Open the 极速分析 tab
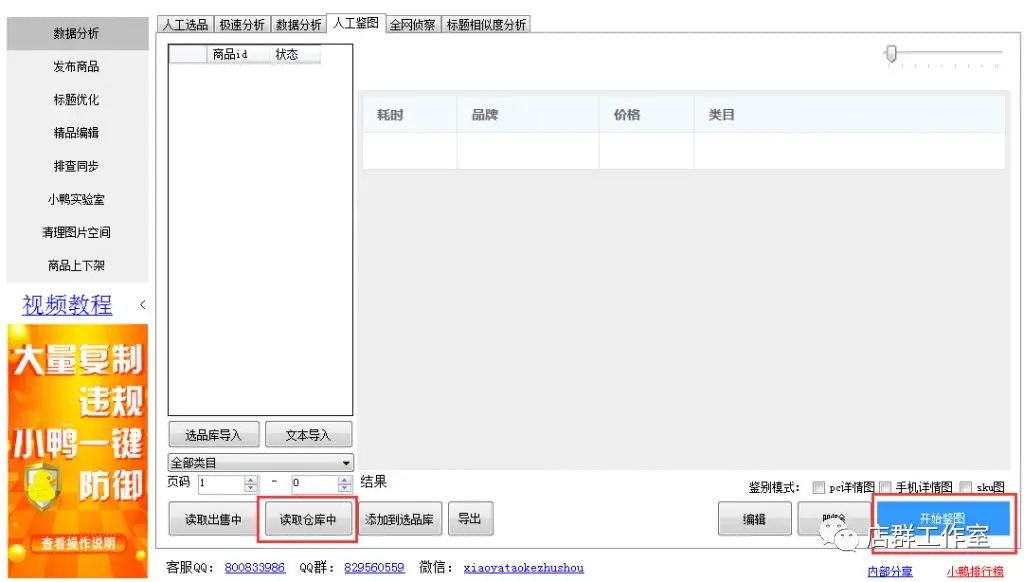Image resolution: width=1024 pixels, height=582 pixels. tap(240, 25)
